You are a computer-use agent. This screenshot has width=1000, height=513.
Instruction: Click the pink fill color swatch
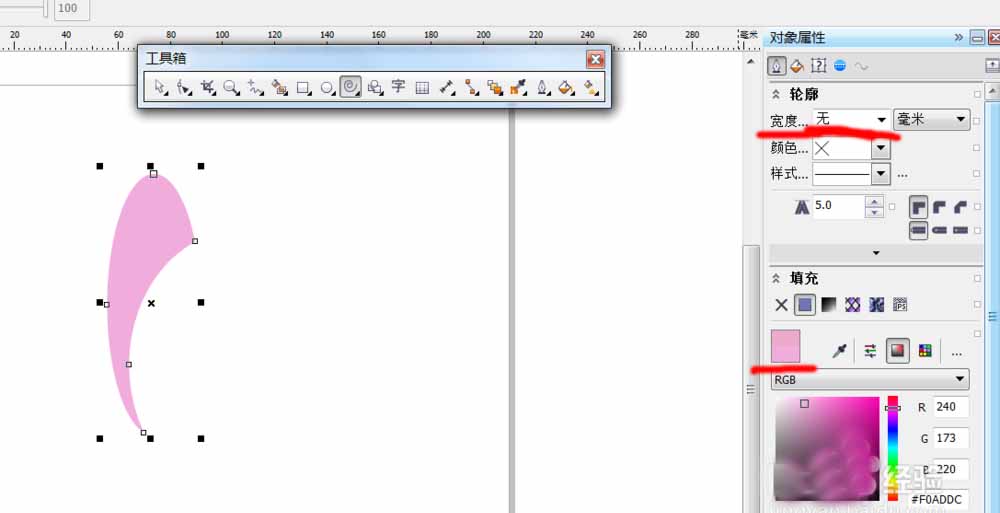point(786,346)
